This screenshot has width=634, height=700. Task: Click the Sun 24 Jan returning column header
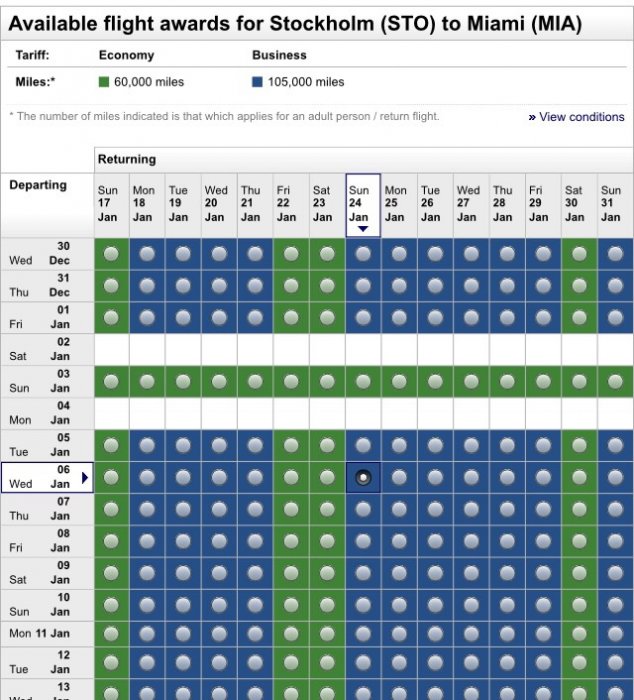pos(363,204)
